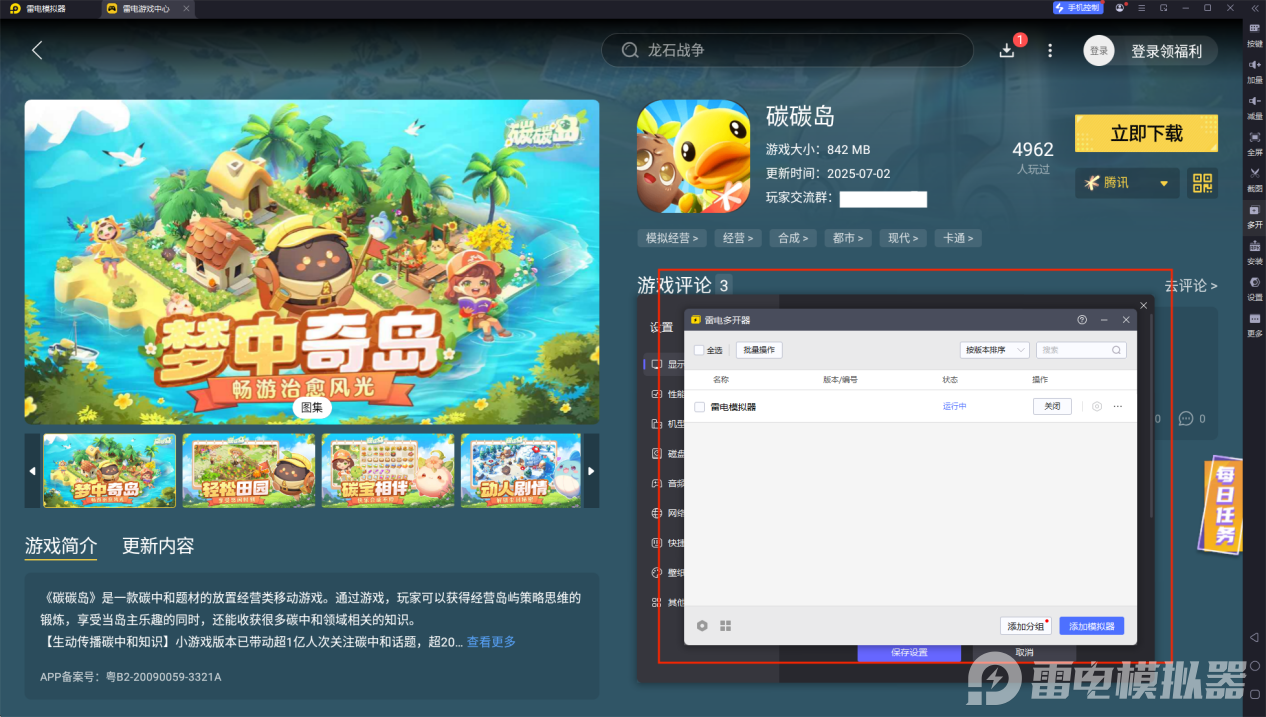Tick the 全选 select-all checkbox

[x=699, y=350]
